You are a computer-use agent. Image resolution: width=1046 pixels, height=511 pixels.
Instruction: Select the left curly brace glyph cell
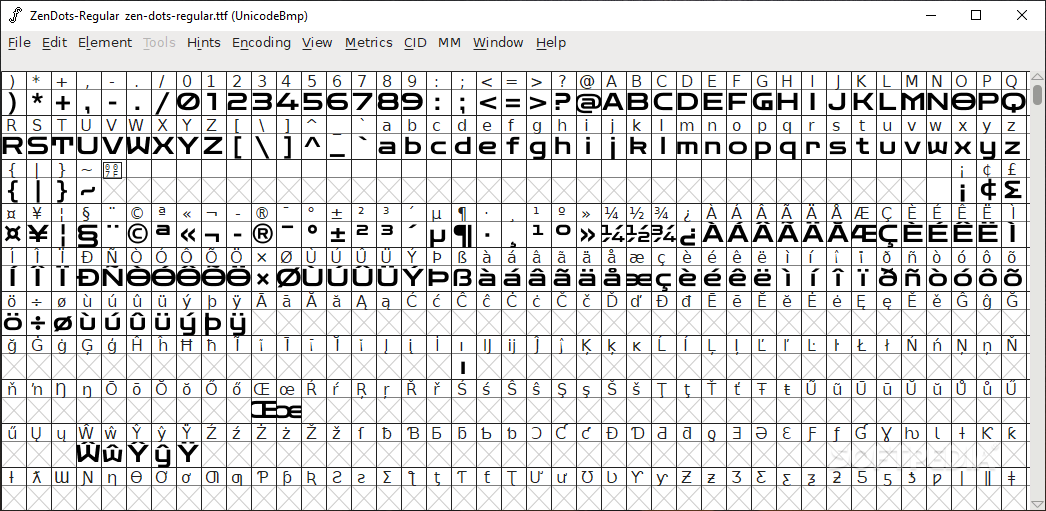[x=12, y=190]
